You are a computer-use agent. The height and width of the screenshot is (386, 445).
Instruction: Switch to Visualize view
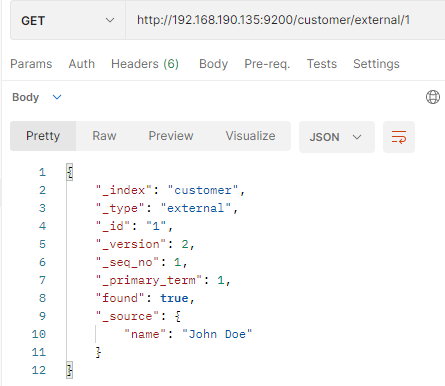point(250,136)
